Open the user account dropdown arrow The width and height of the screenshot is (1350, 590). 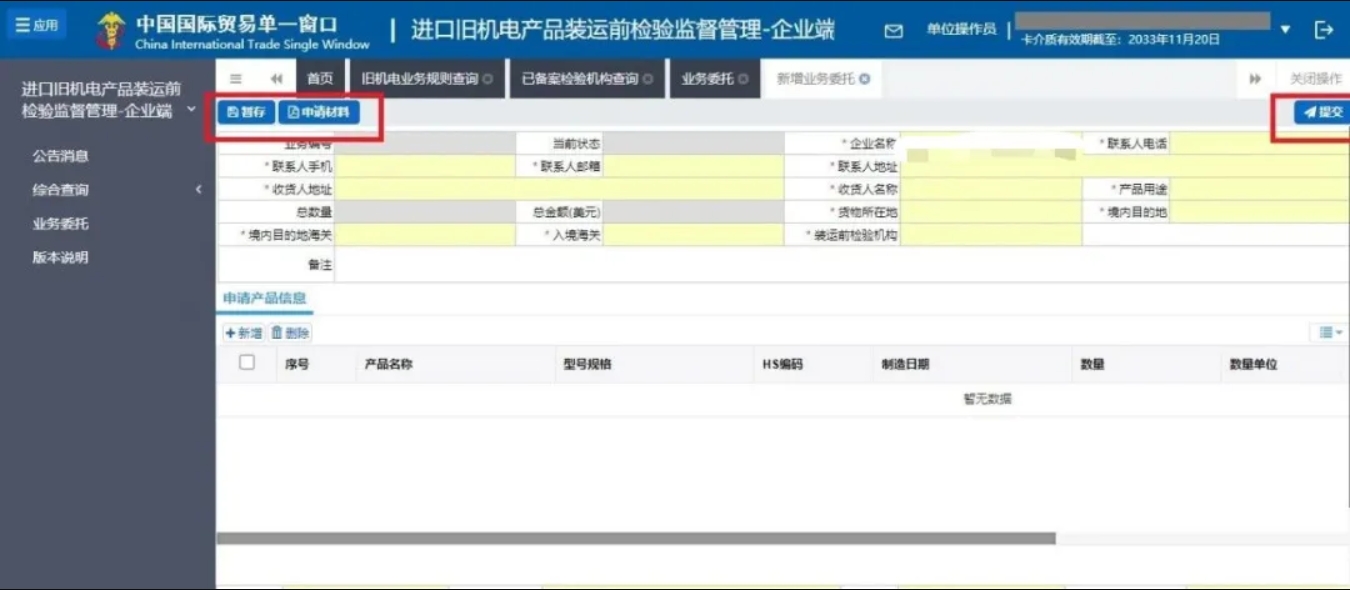(1286, 30)
